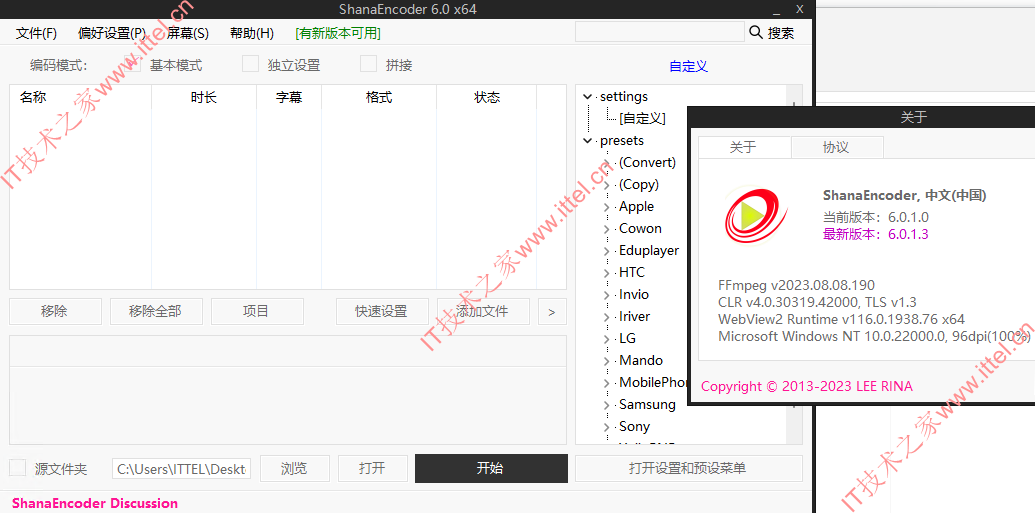This screenshot has height=513, width=1035.
Task: Click the search input field
Action: point(659,32)
